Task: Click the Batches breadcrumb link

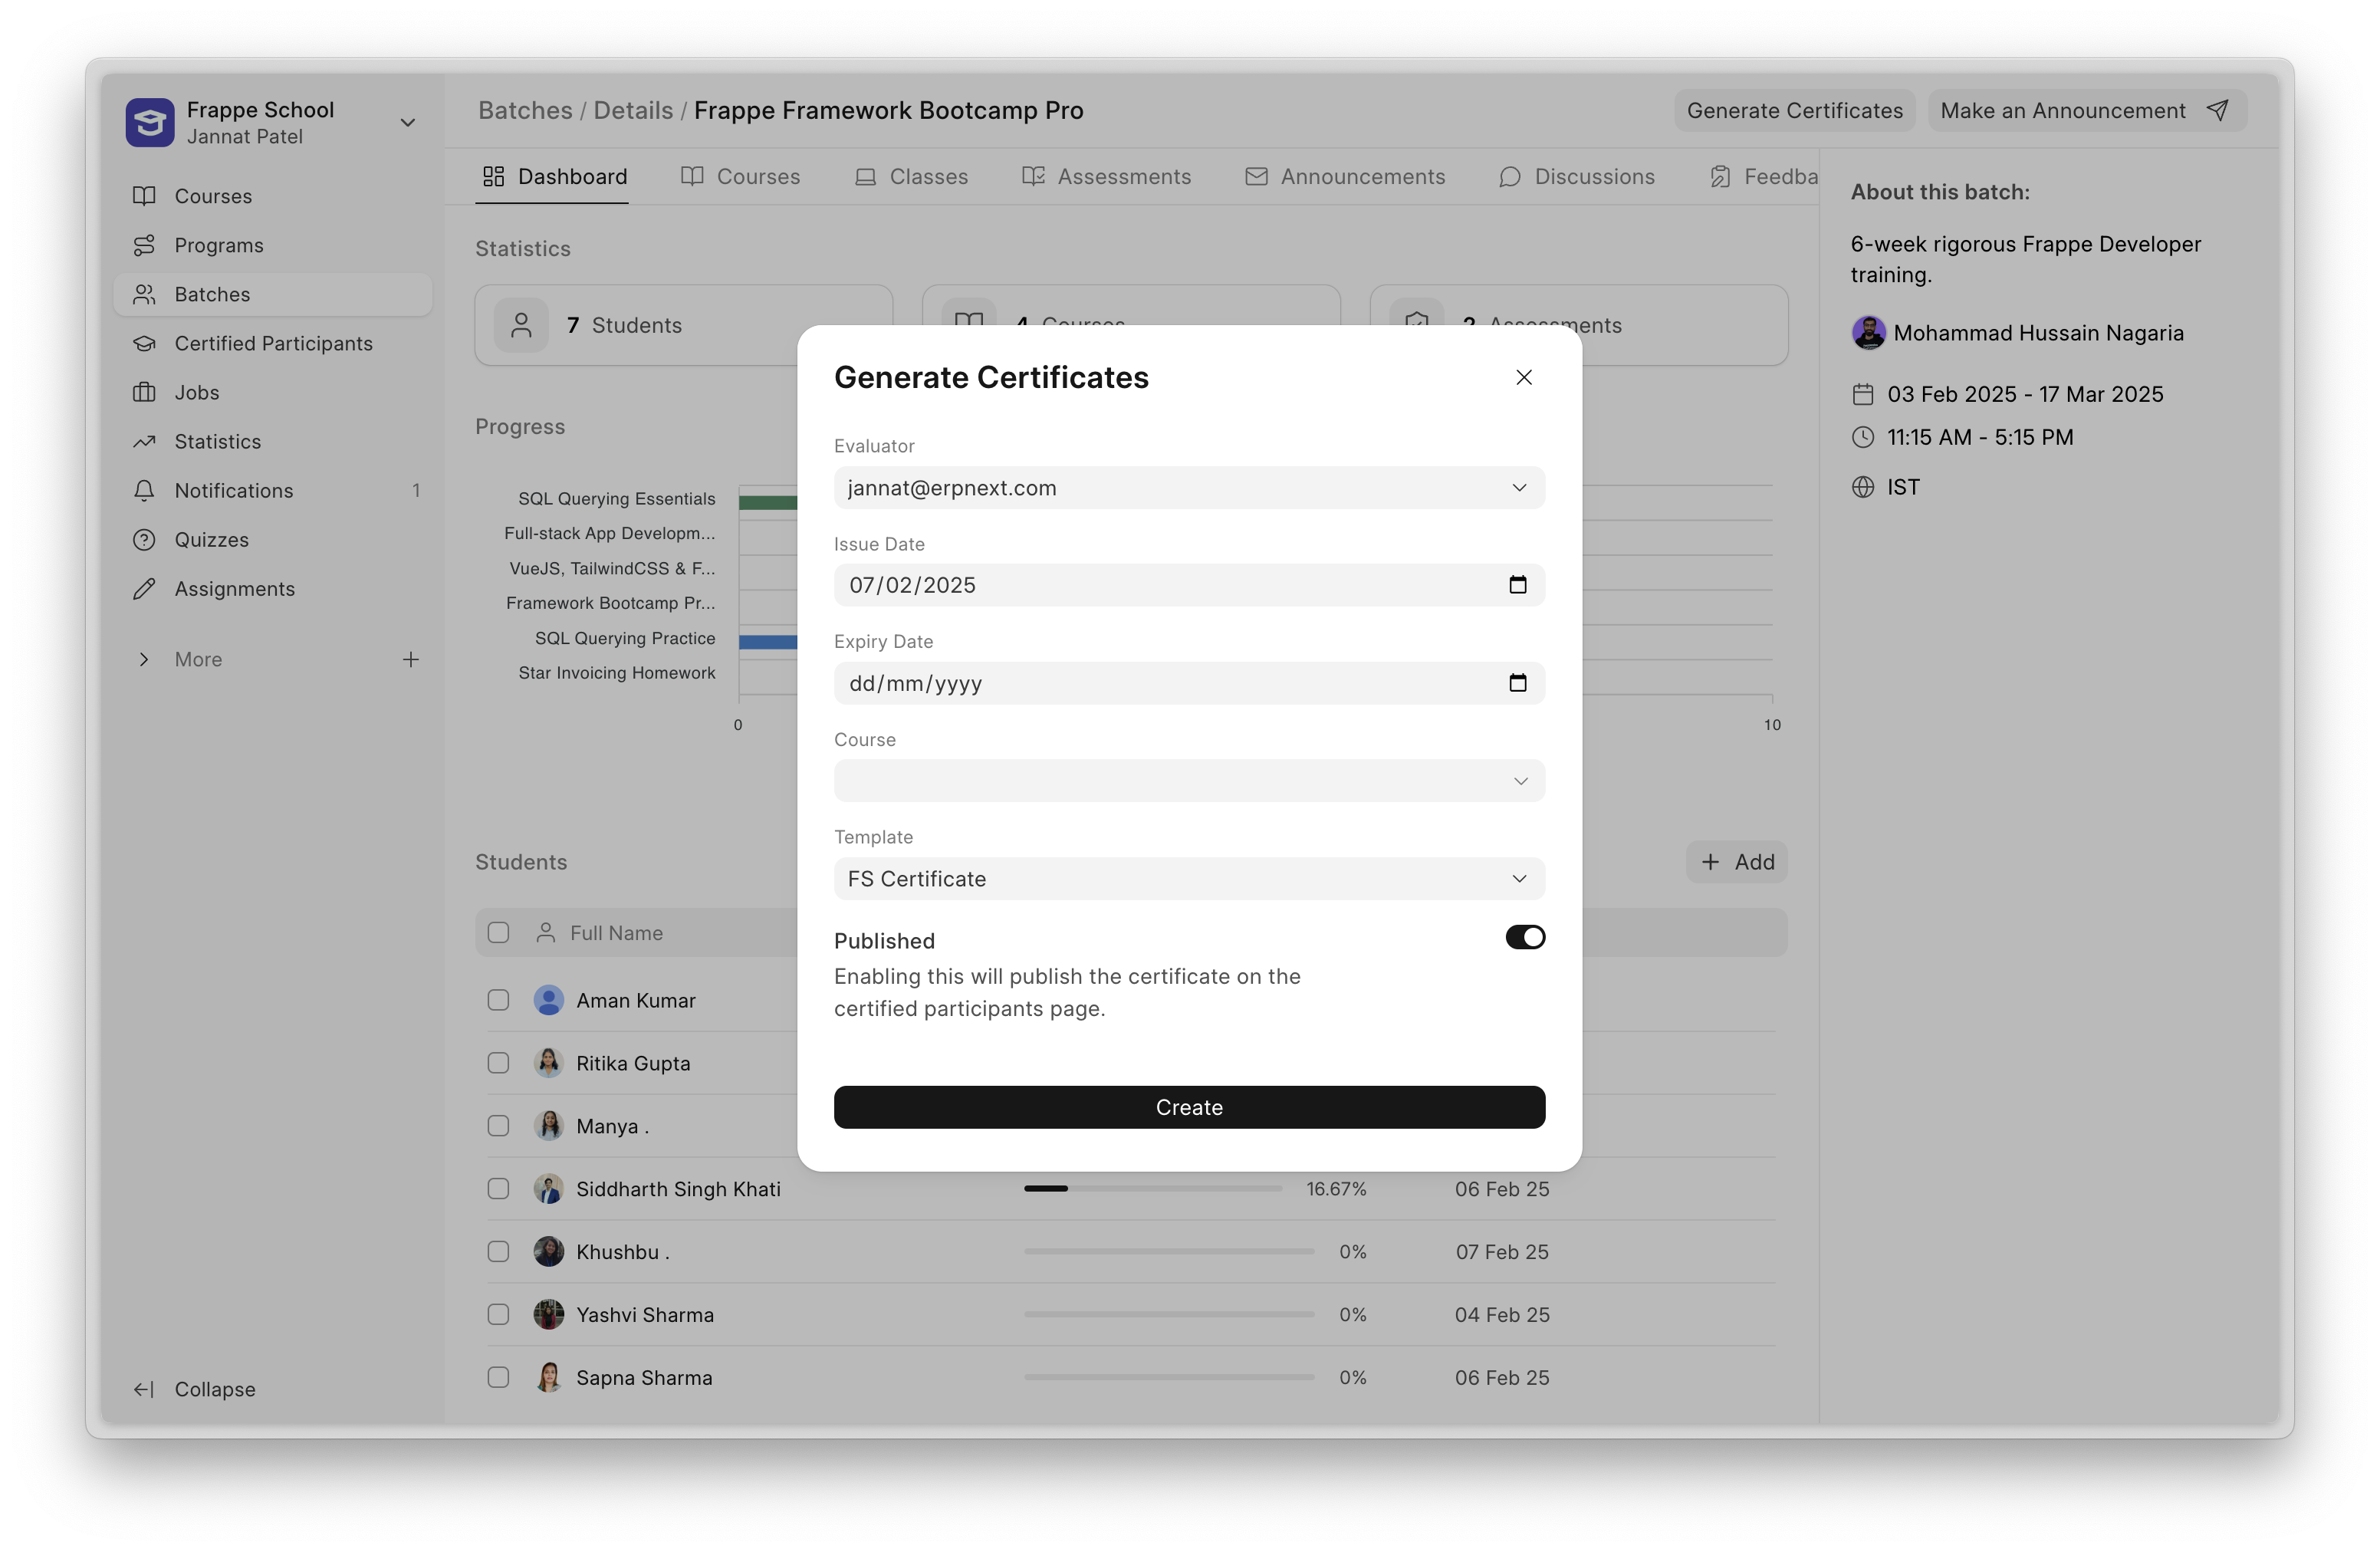Action: tap(525, 110)
